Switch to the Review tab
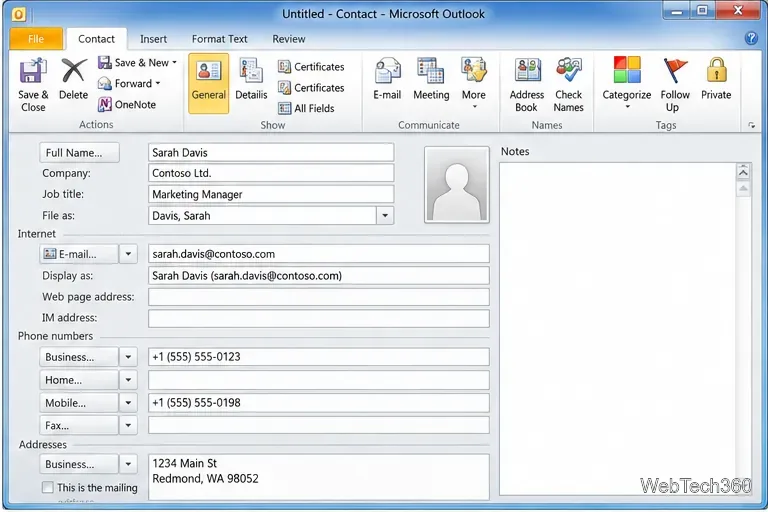 pos(289,39)
